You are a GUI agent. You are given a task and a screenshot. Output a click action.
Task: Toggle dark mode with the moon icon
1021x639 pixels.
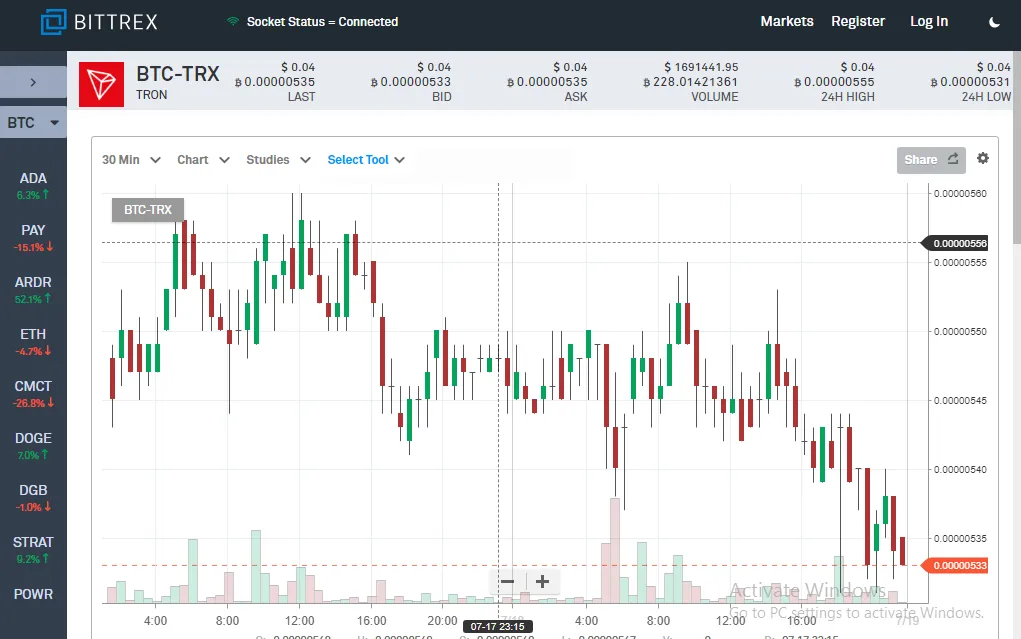[994, 22]
